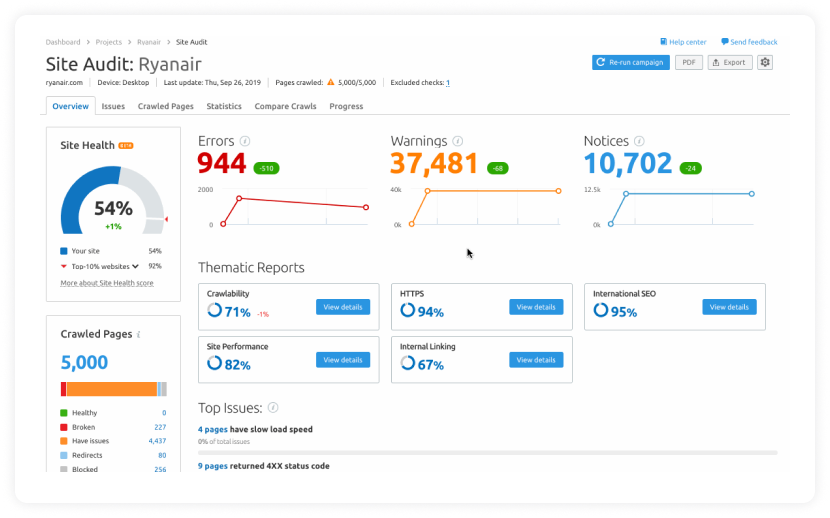Click the Site Performance progress ring
The height and width of the screenshot is (518, 830).
point(214,363)
